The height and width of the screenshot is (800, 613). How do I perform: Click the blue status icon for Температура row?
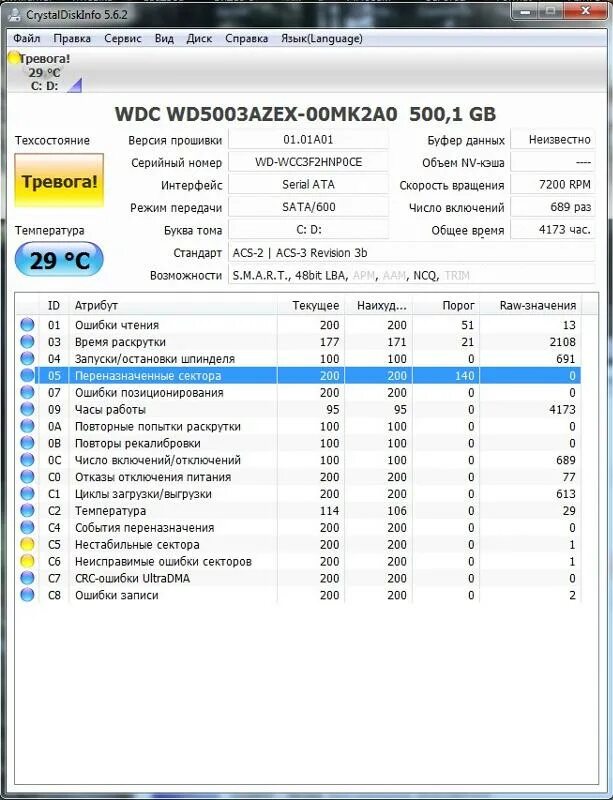point(27,510)
